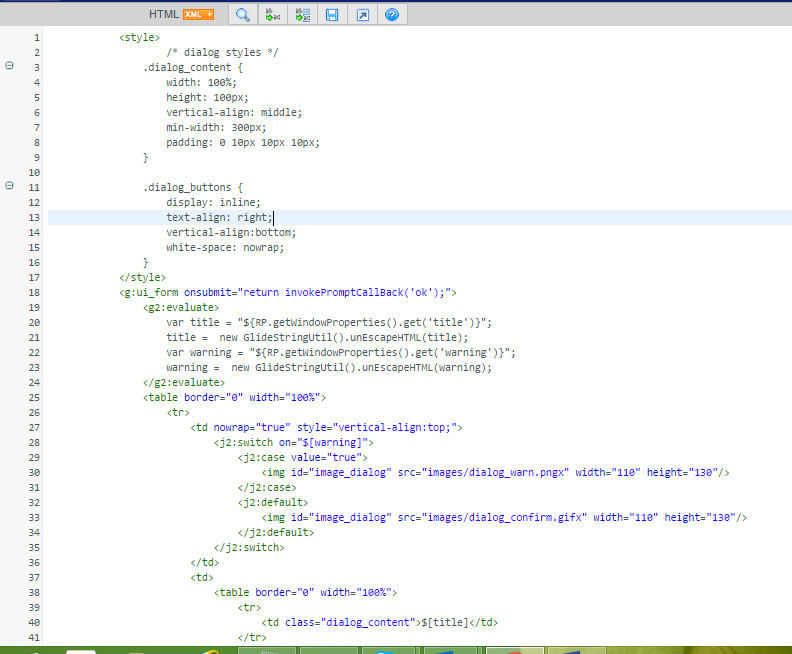Click the dialog_confirm.gifx img line
This screenshot has height=654, width=792.
504,517
